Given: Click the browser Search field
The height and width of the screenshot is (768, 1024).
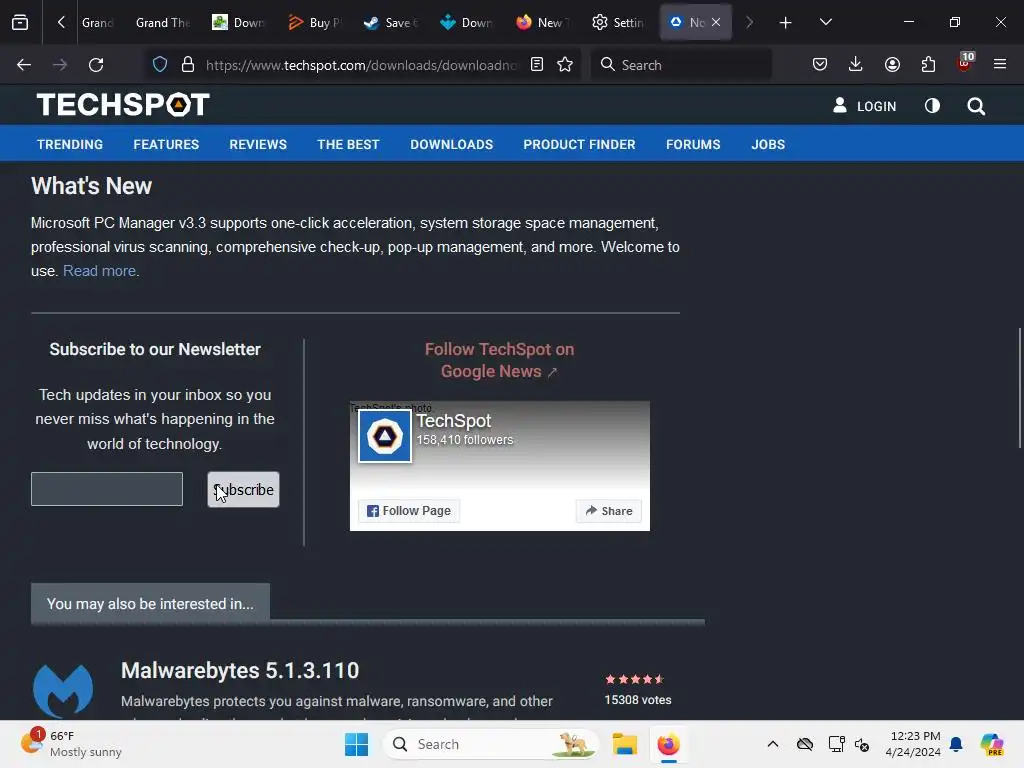Looking at the screenshot, I should pos(681,65).
